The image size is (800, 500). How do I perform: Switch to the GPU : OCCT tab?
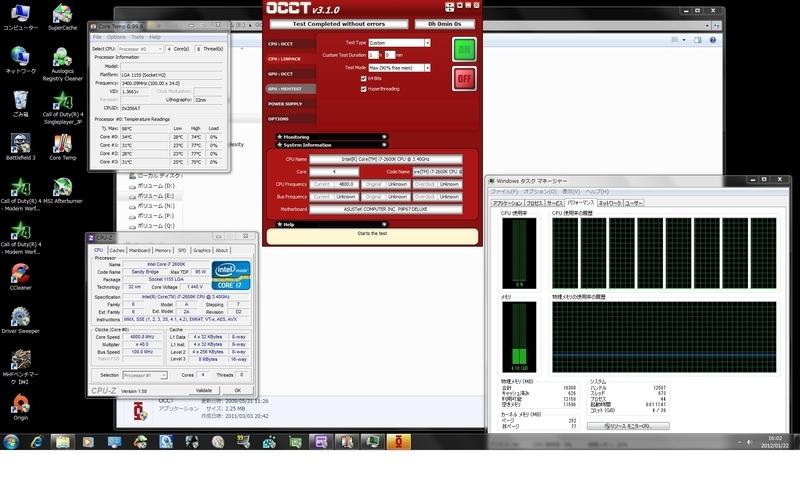click(290, 74)
